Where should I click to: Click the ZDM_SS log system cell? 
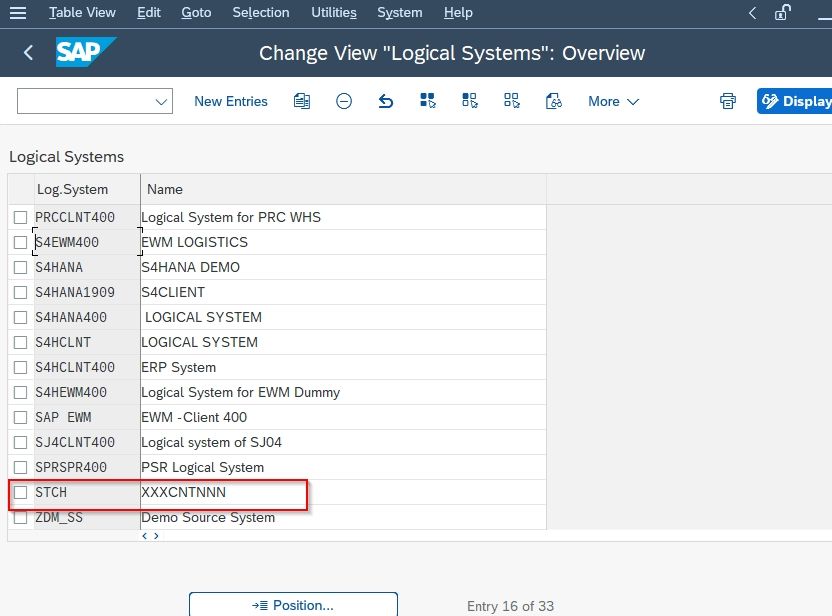(87, 517)
